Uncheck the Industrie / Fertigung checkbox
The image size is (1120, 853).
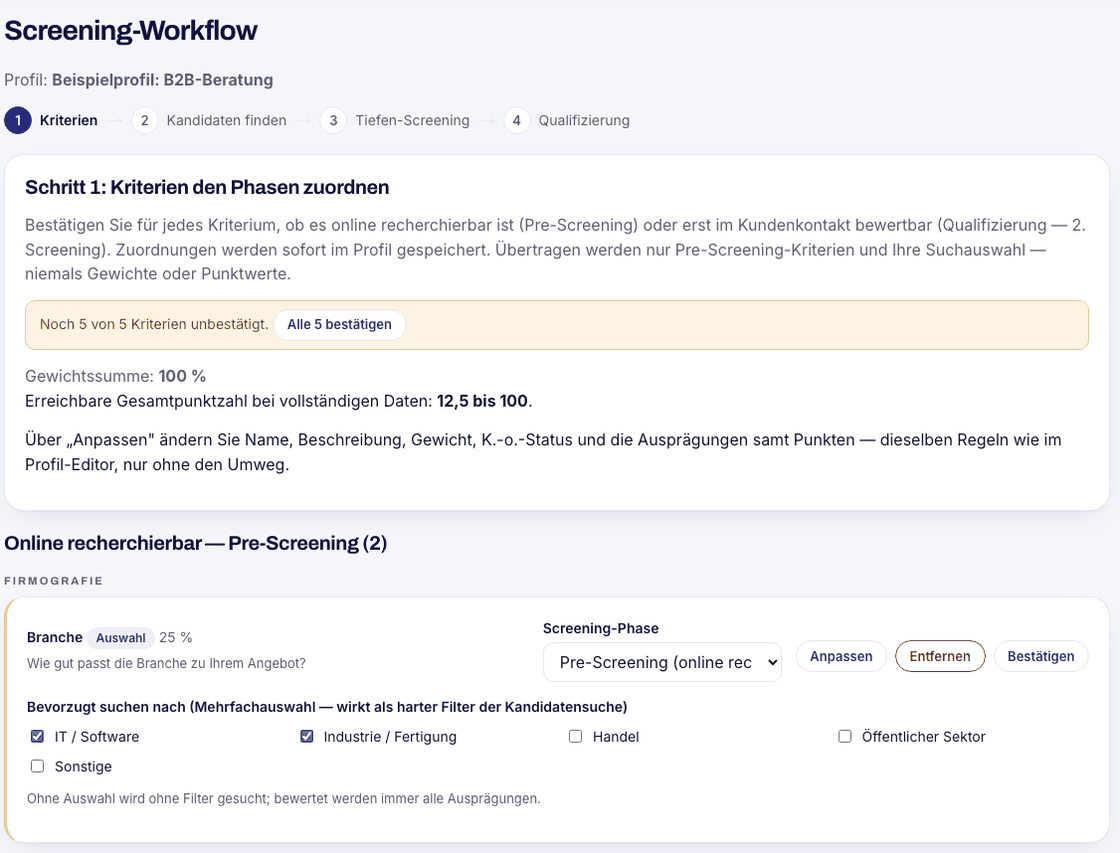tap(306, 736)
